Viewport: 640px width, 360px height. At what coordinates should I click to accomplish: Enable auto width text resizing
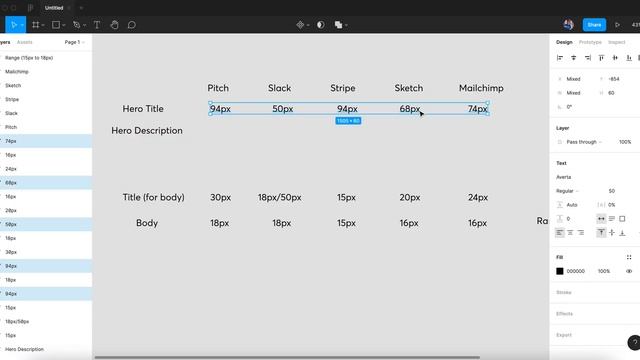click(601, 219)
